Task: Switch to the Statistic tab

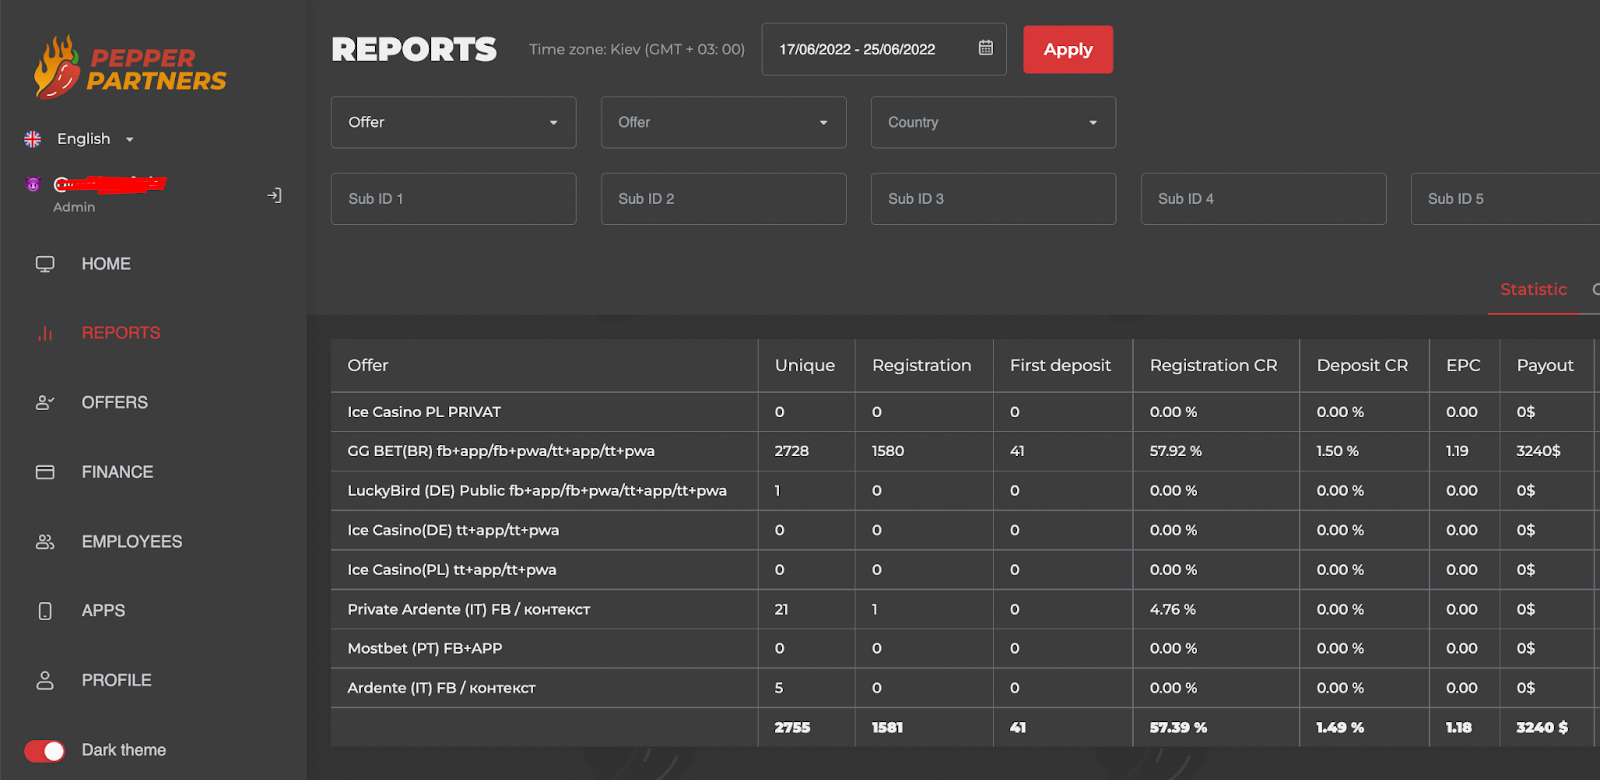Action: (1533, 289)
